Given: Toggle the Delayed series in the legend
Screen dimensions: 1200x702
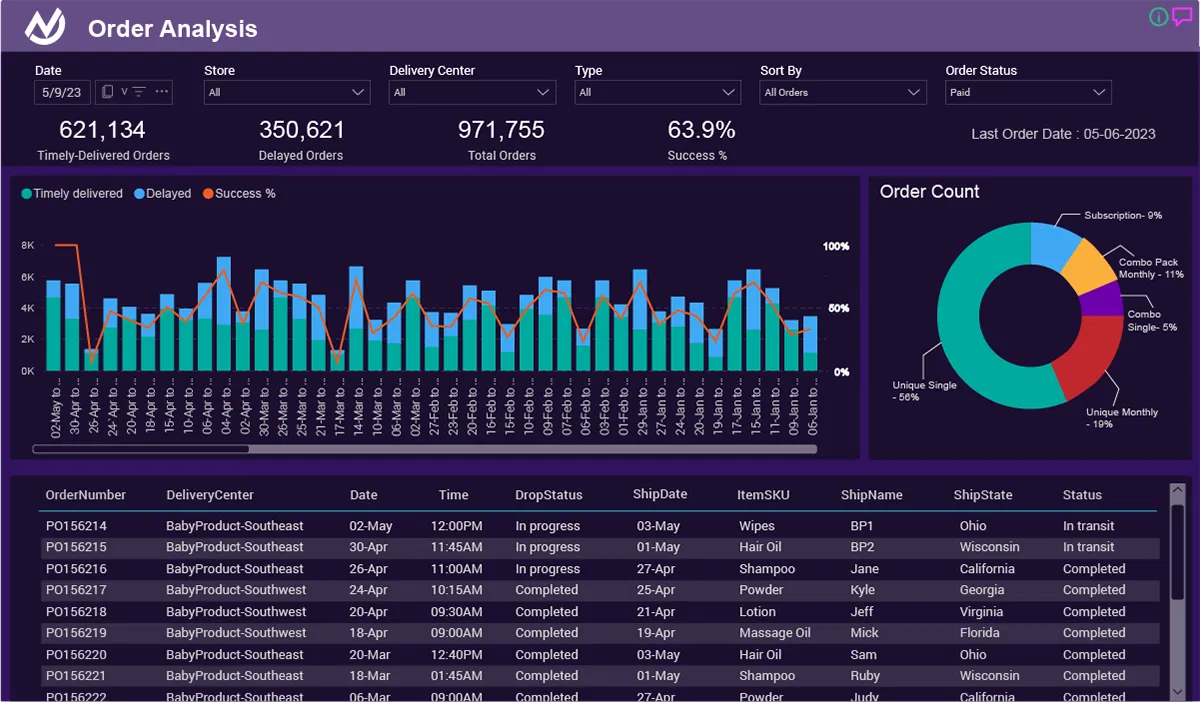Looking at the screenshot, I should tap(162, 194).
